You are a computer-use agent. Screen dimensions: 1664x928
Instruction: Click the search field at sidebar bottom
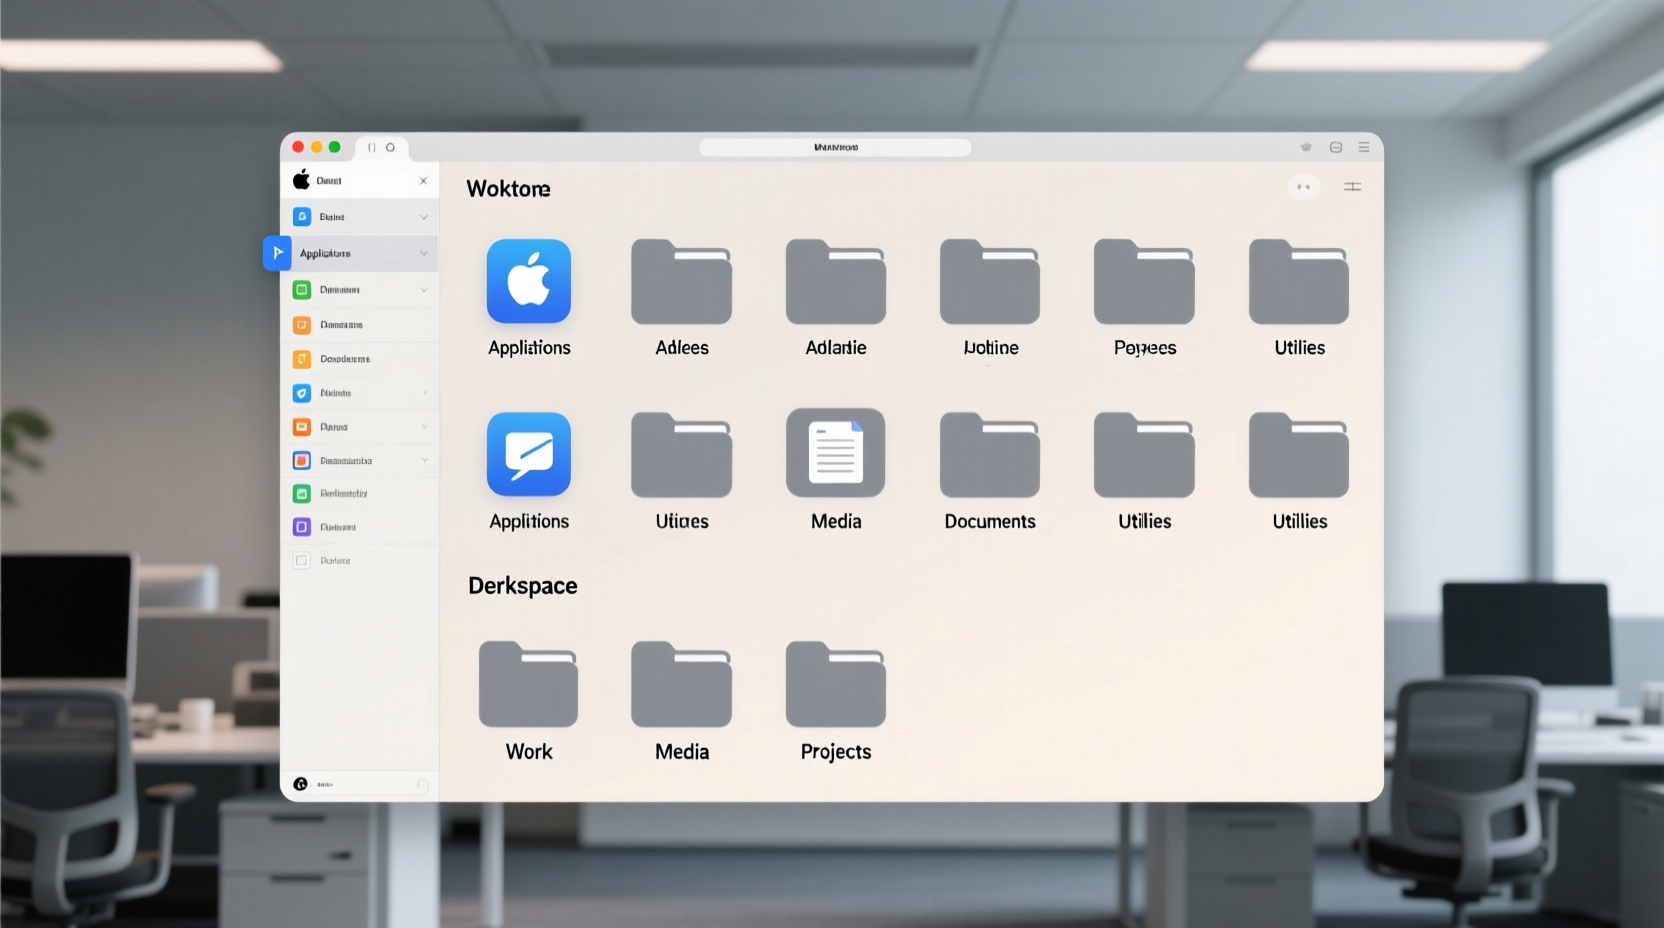click(x=358, y=784)
